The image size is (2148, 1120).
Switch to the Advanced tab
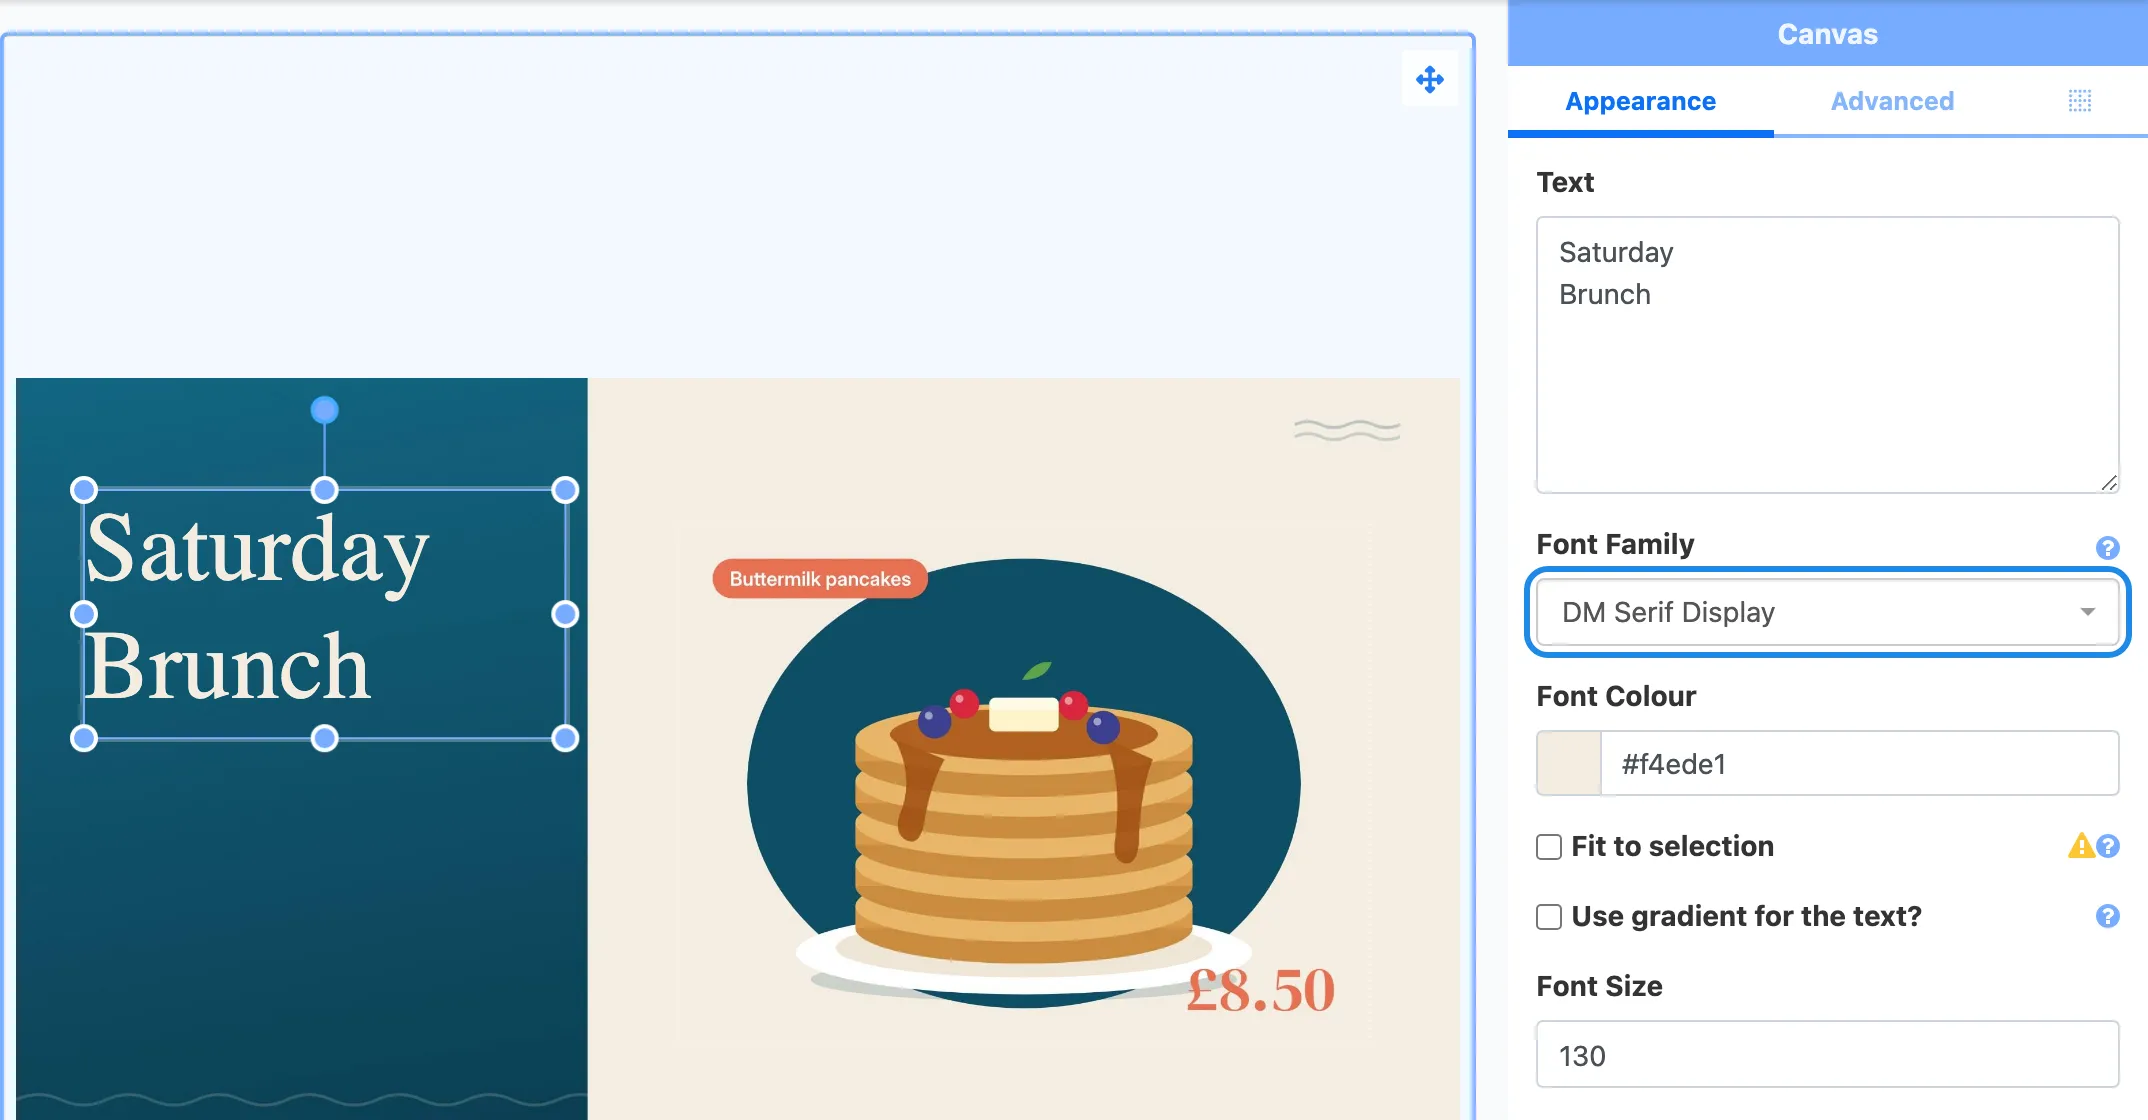point(1892,101)
